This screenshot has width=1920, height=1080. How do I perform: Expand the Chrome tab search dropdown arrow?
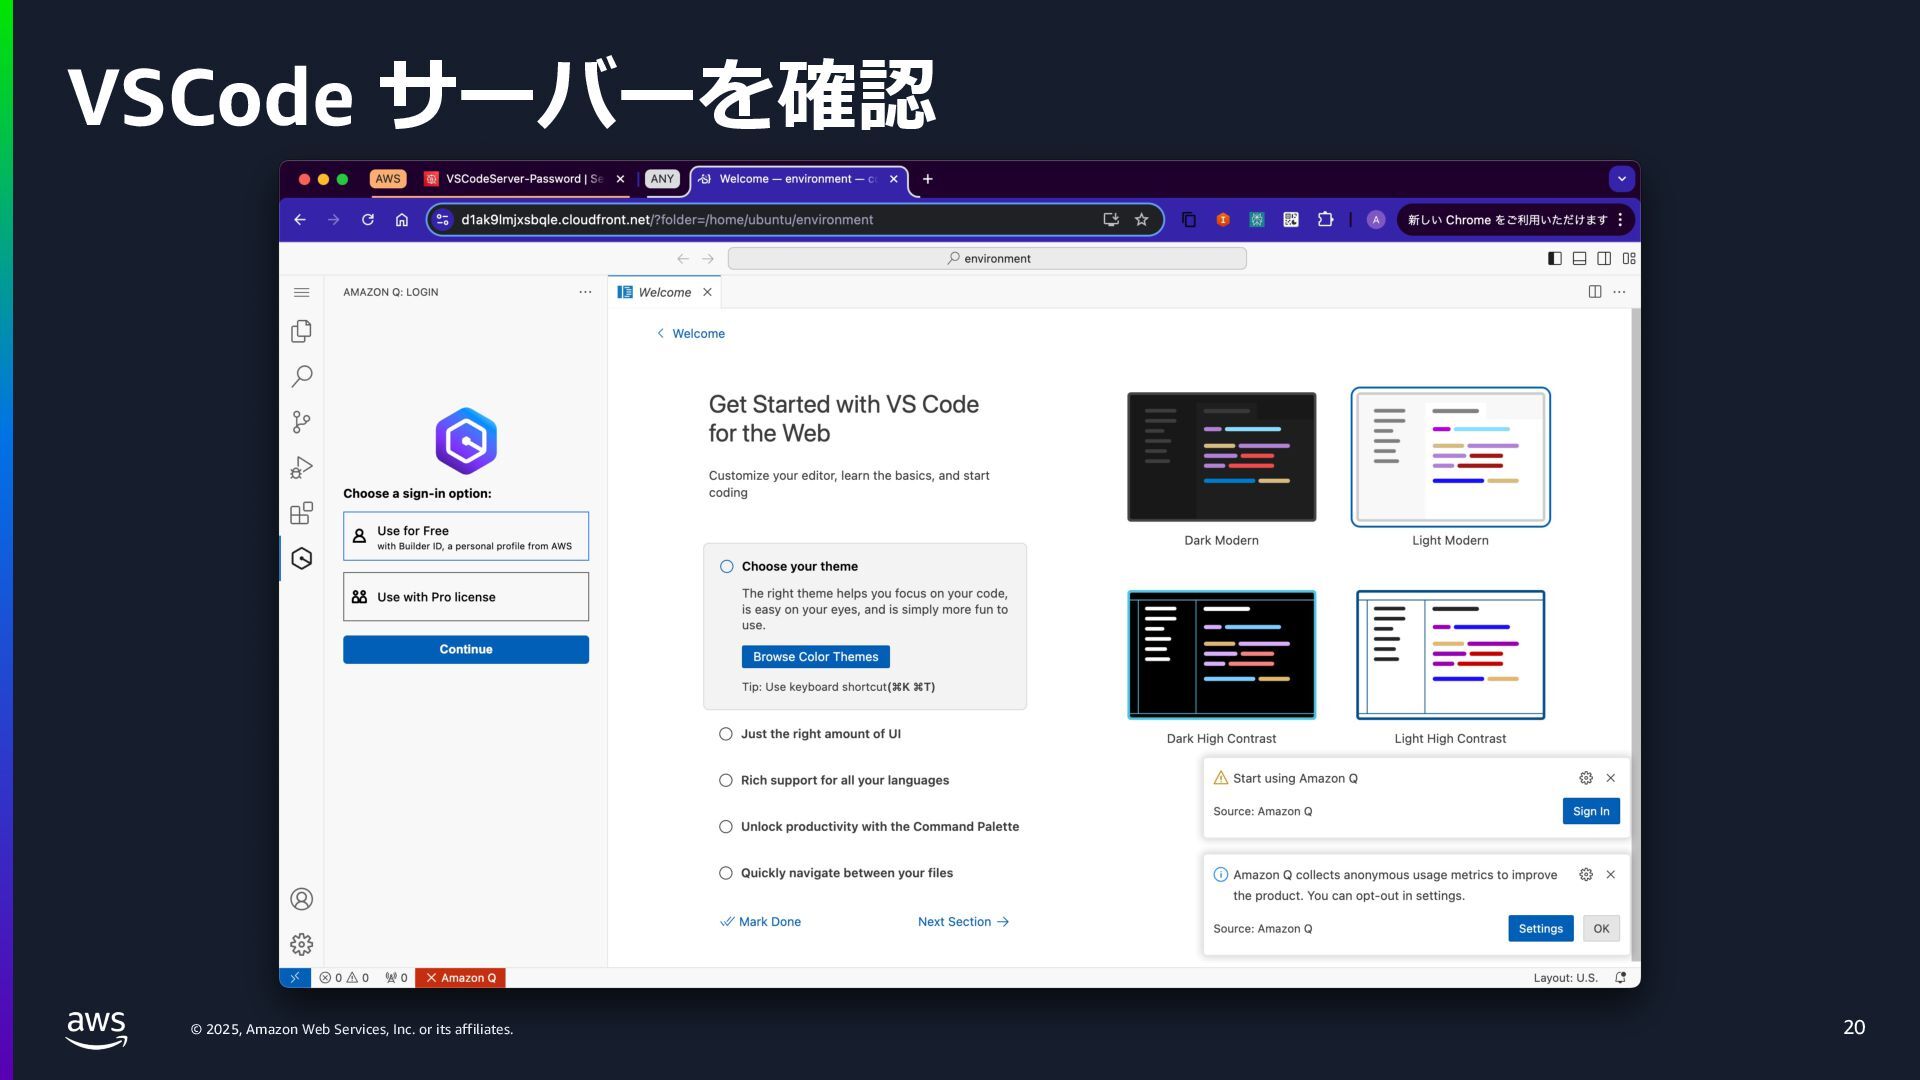pos(1621,179)
